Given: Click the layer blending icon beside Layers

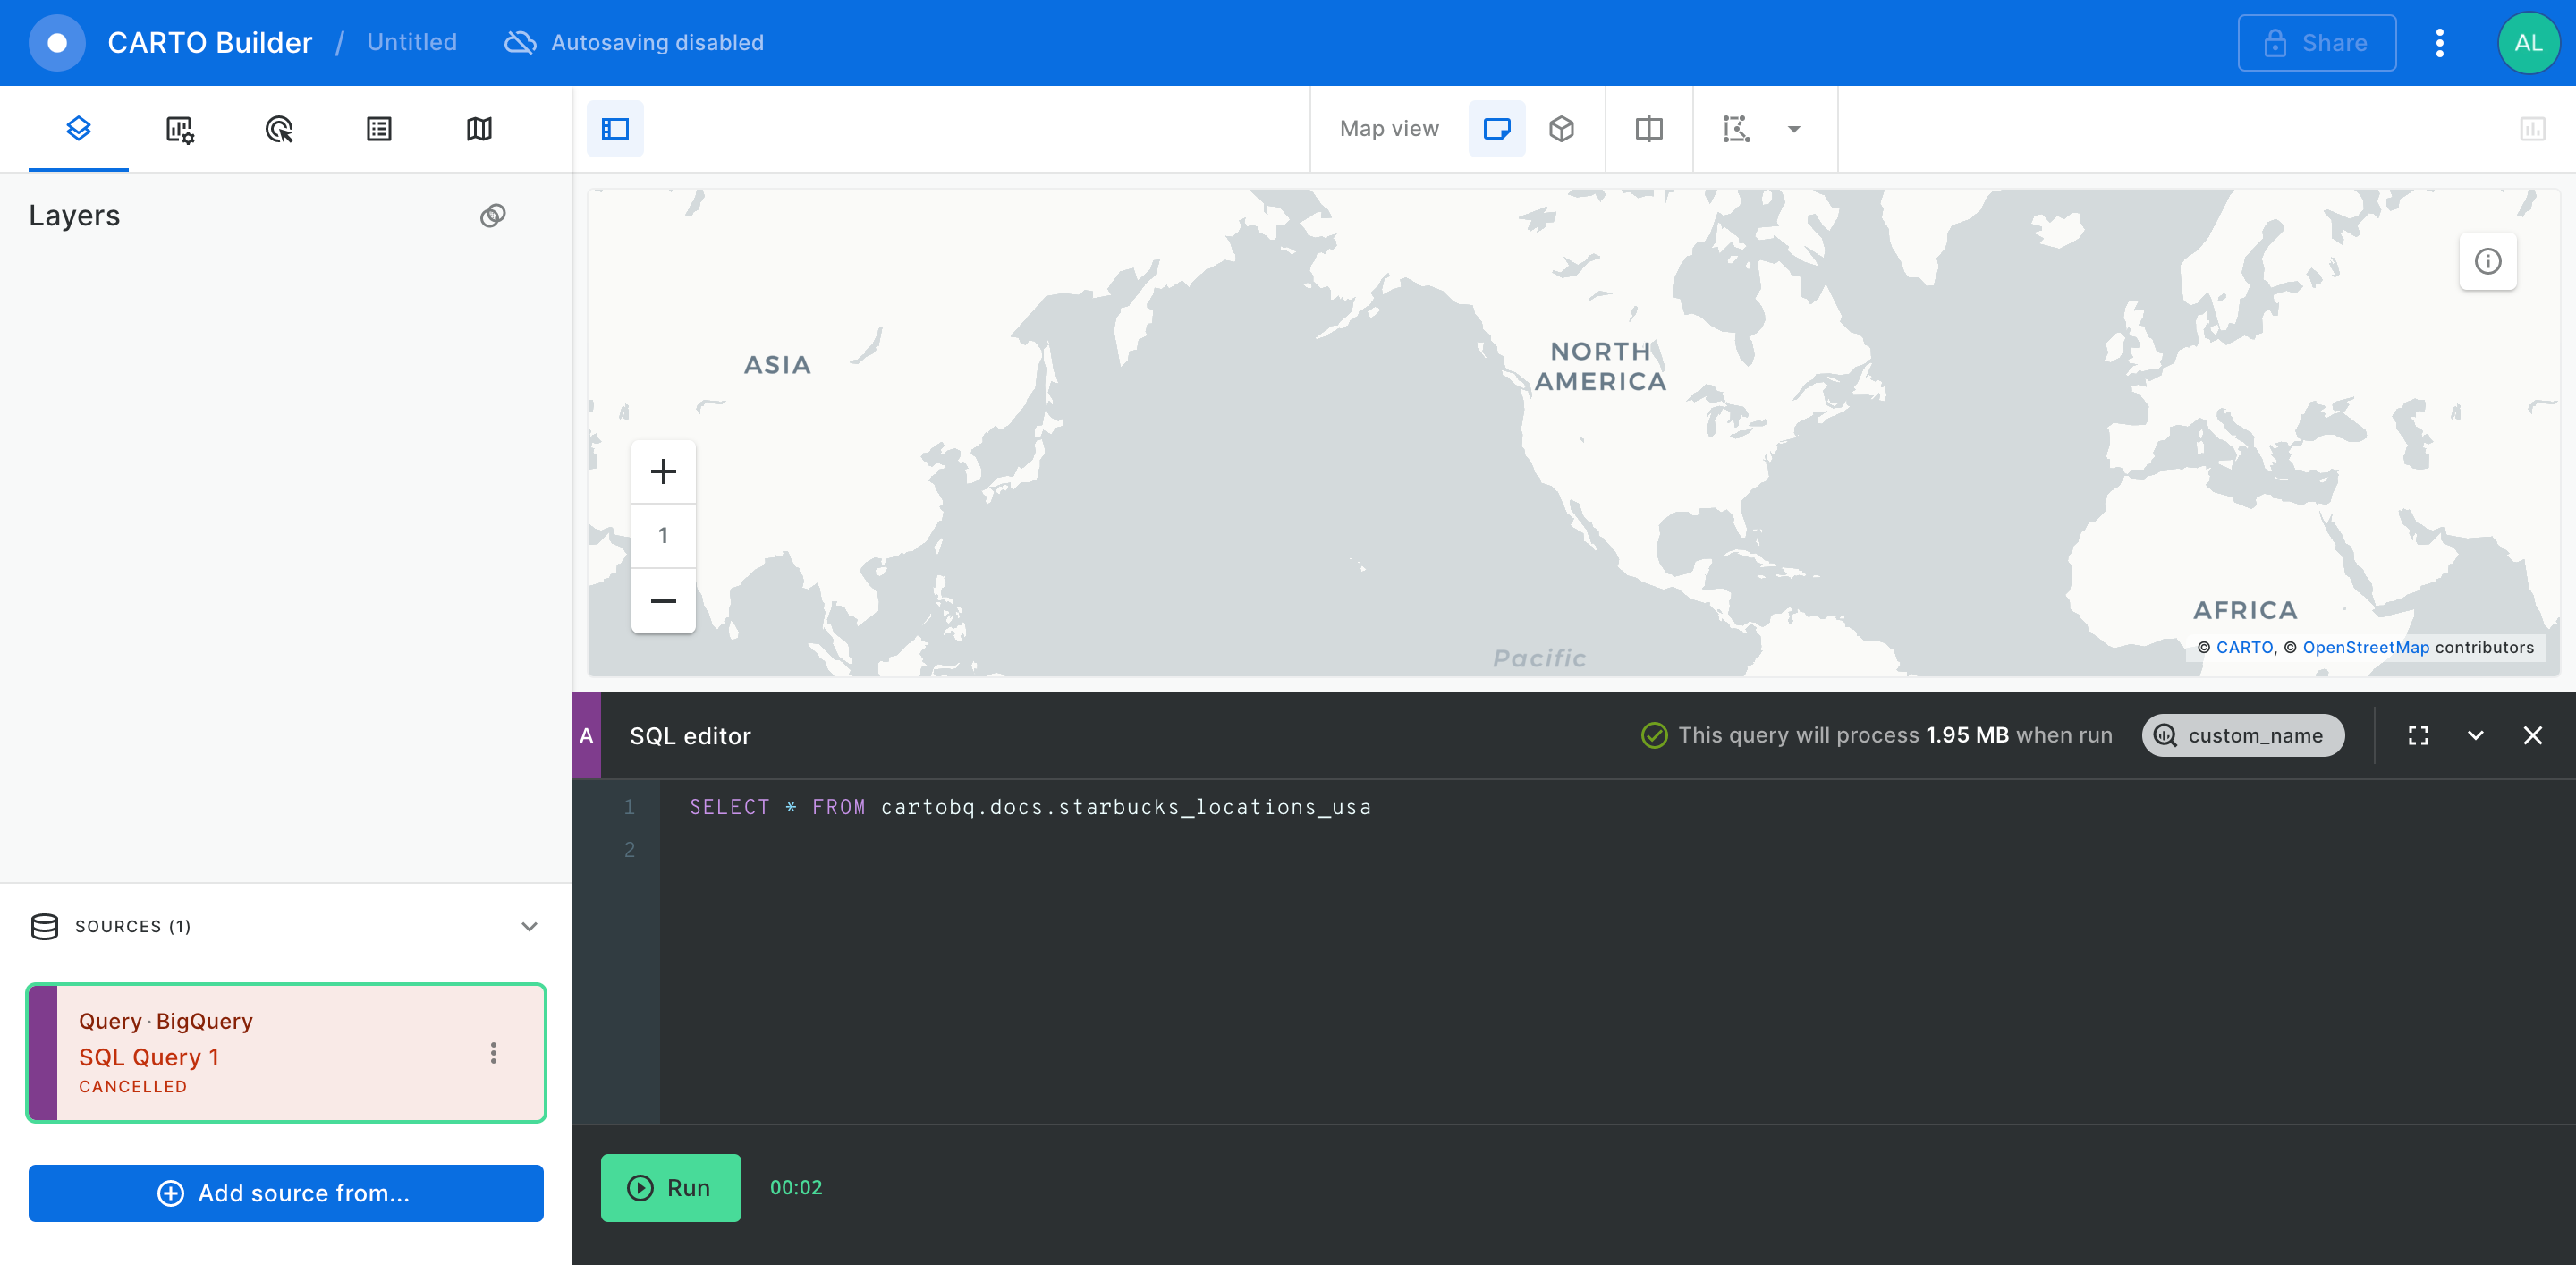Looking at the screenshot, I should click(493, 216).
